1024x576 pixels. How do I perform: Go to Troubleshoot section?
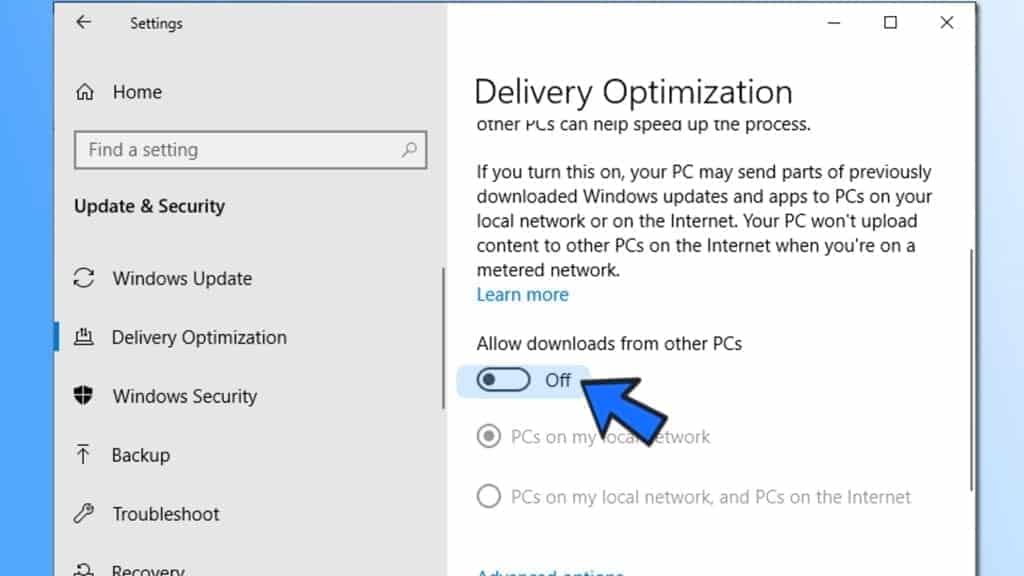pos(166,514)
